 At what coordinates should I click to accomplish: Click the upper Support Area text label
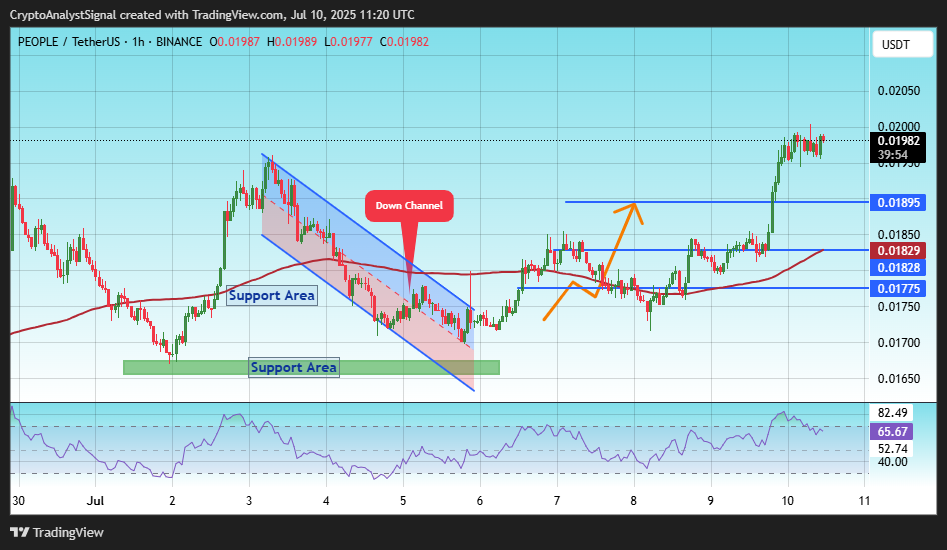pos(272,296)
